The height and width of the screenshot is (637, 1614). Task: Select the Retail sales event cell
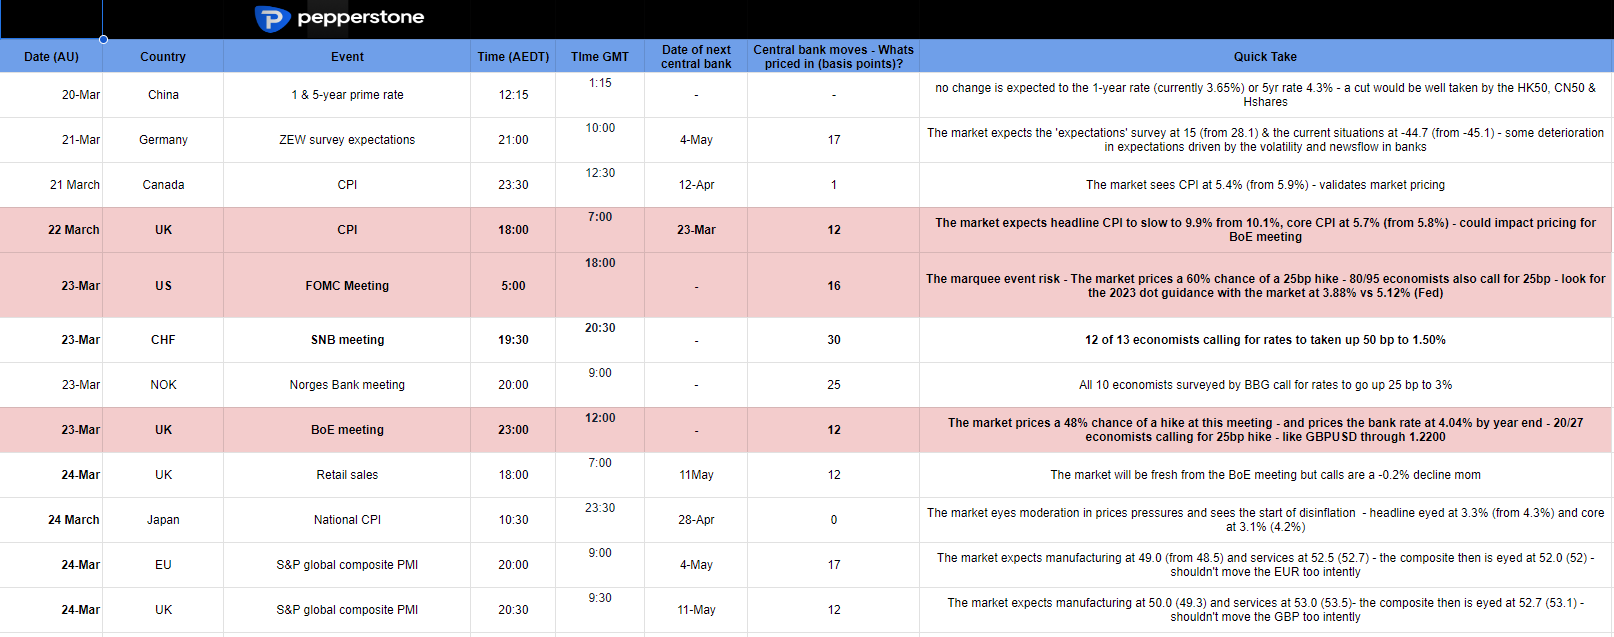[347, 475]
